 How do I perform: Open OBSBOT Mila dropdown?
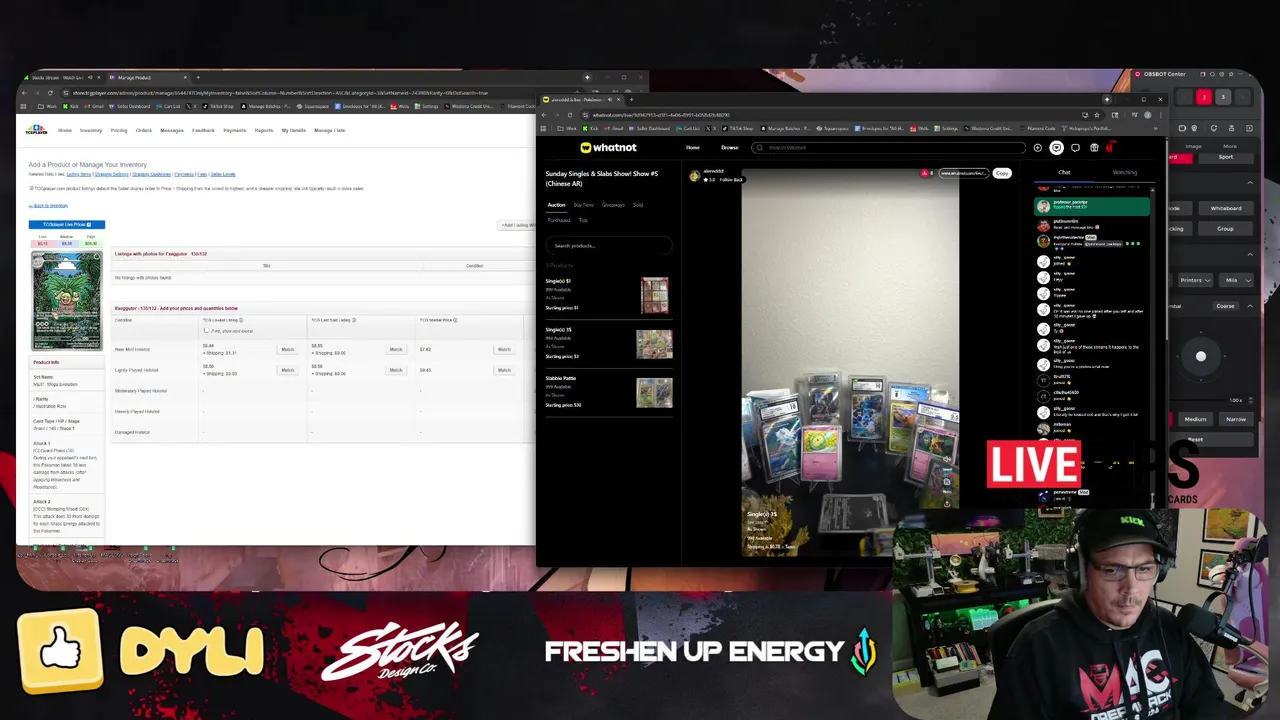click(1236, 280)
